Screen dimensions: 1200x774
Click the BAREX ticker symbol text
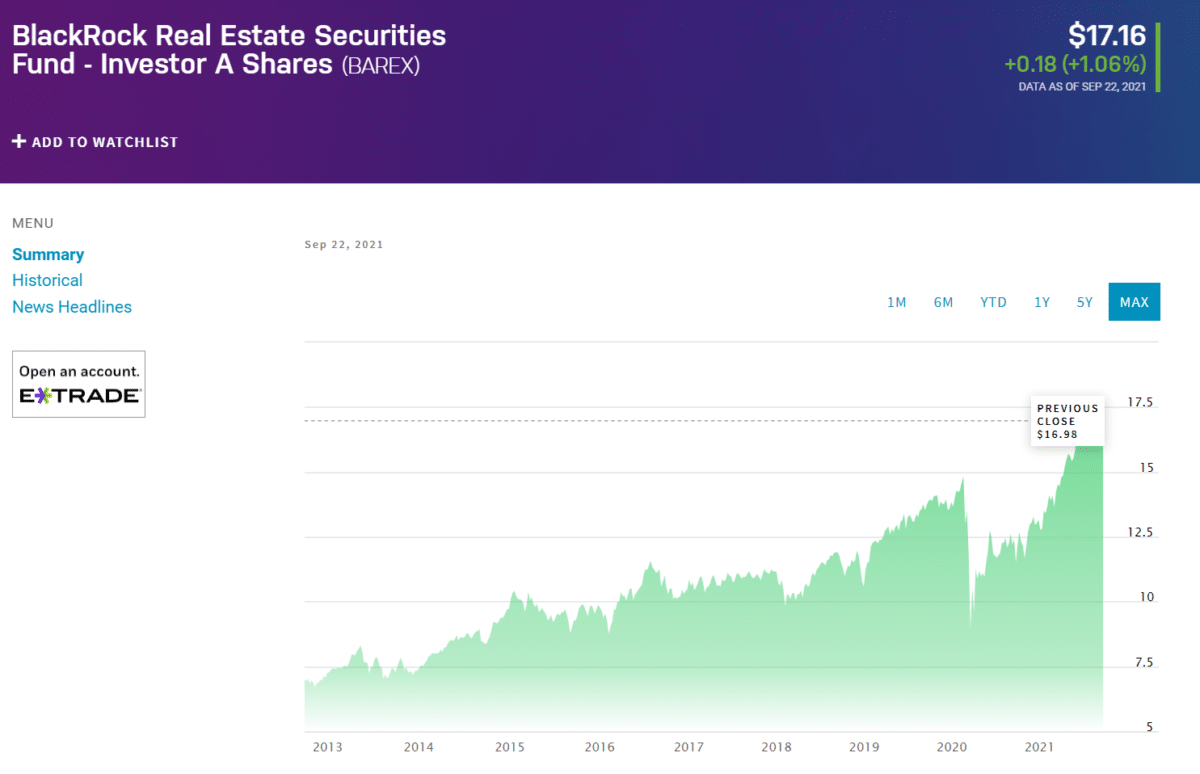pyautogui.click(x=381, y=66)
